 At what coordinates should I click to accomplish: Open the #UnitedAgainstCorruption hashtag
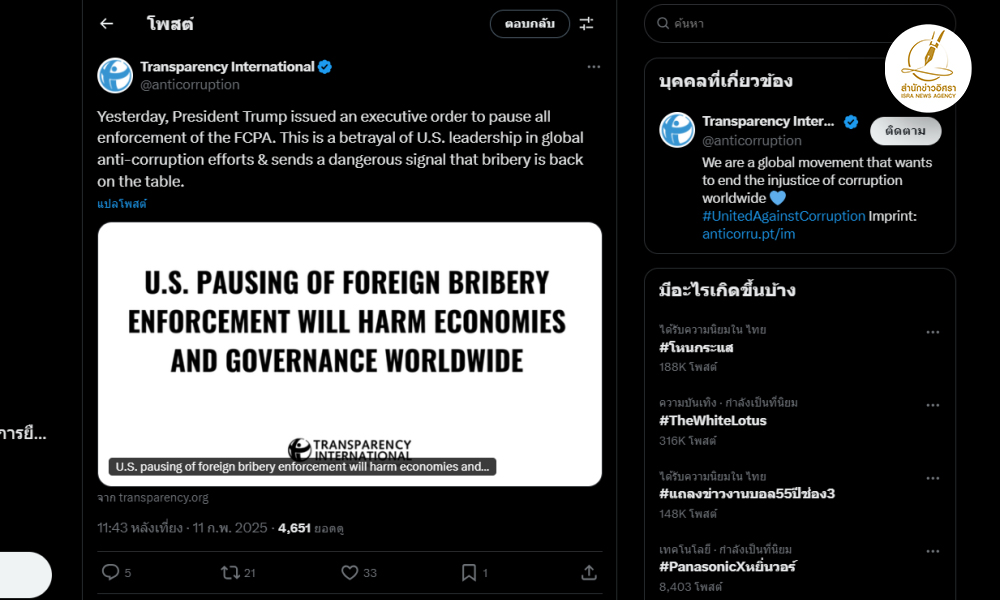coord(783,216)
